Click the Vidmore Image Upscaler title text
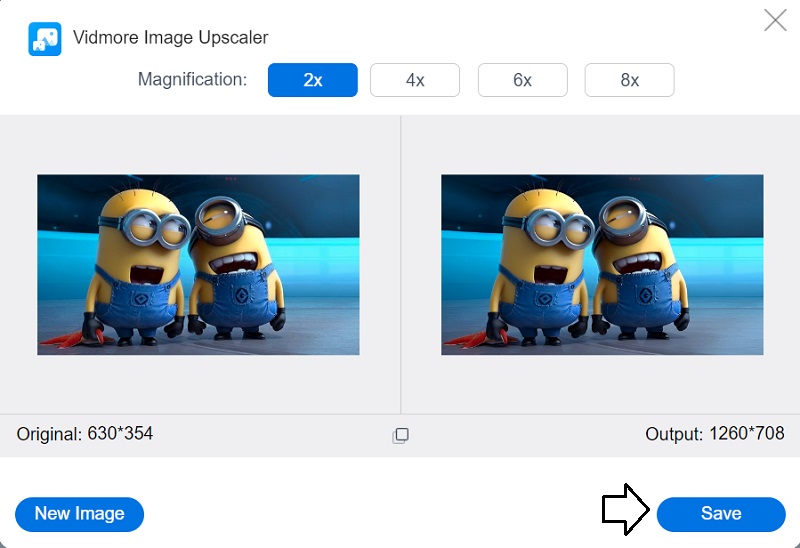This screenshot has height=548, width=800. (x=170, y=38)
